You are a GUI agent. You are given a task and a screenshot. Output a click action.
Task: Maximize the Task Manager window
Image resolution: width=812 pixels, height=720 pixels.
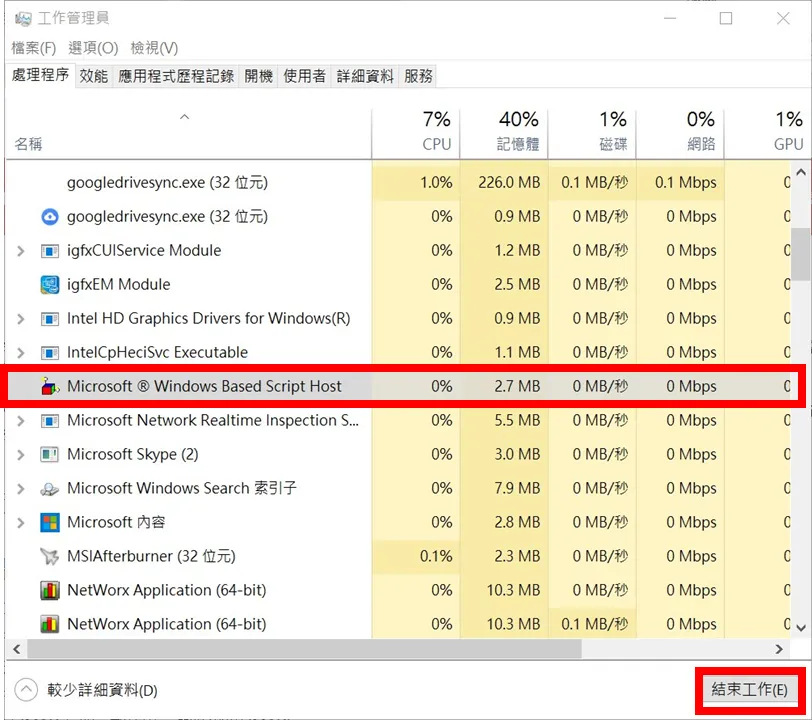[x=726, y=19]
